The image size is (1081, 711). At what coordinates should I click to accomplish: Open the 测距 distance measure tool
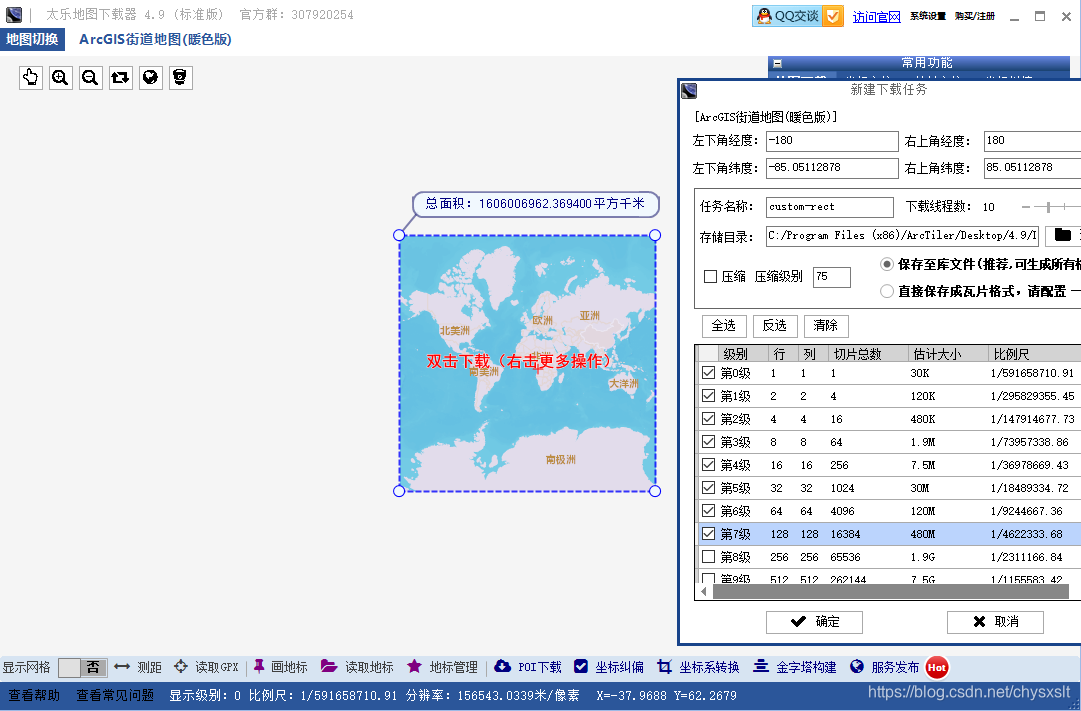pos(138,667)
